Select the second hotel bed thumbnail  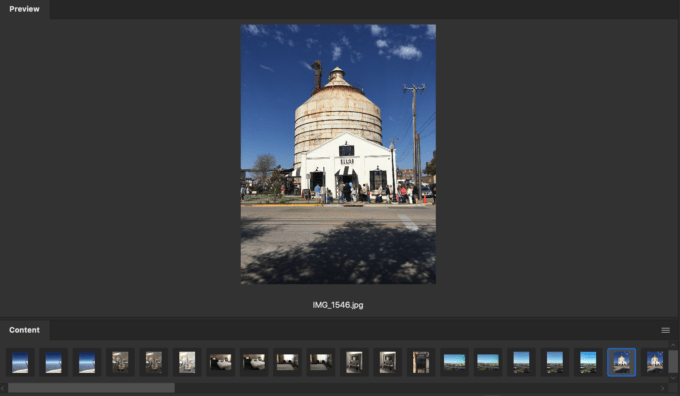pyautogui.click(x=254, y=362)
